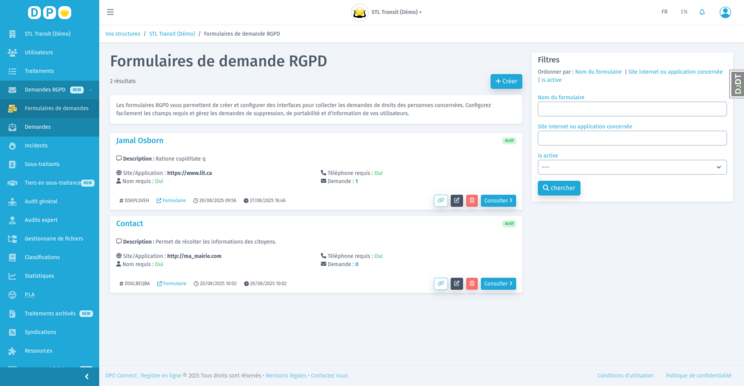Click the Syndications sidebar icon
Image resolution: width=744 pixels, height=386 pixels.
point(12,332)
